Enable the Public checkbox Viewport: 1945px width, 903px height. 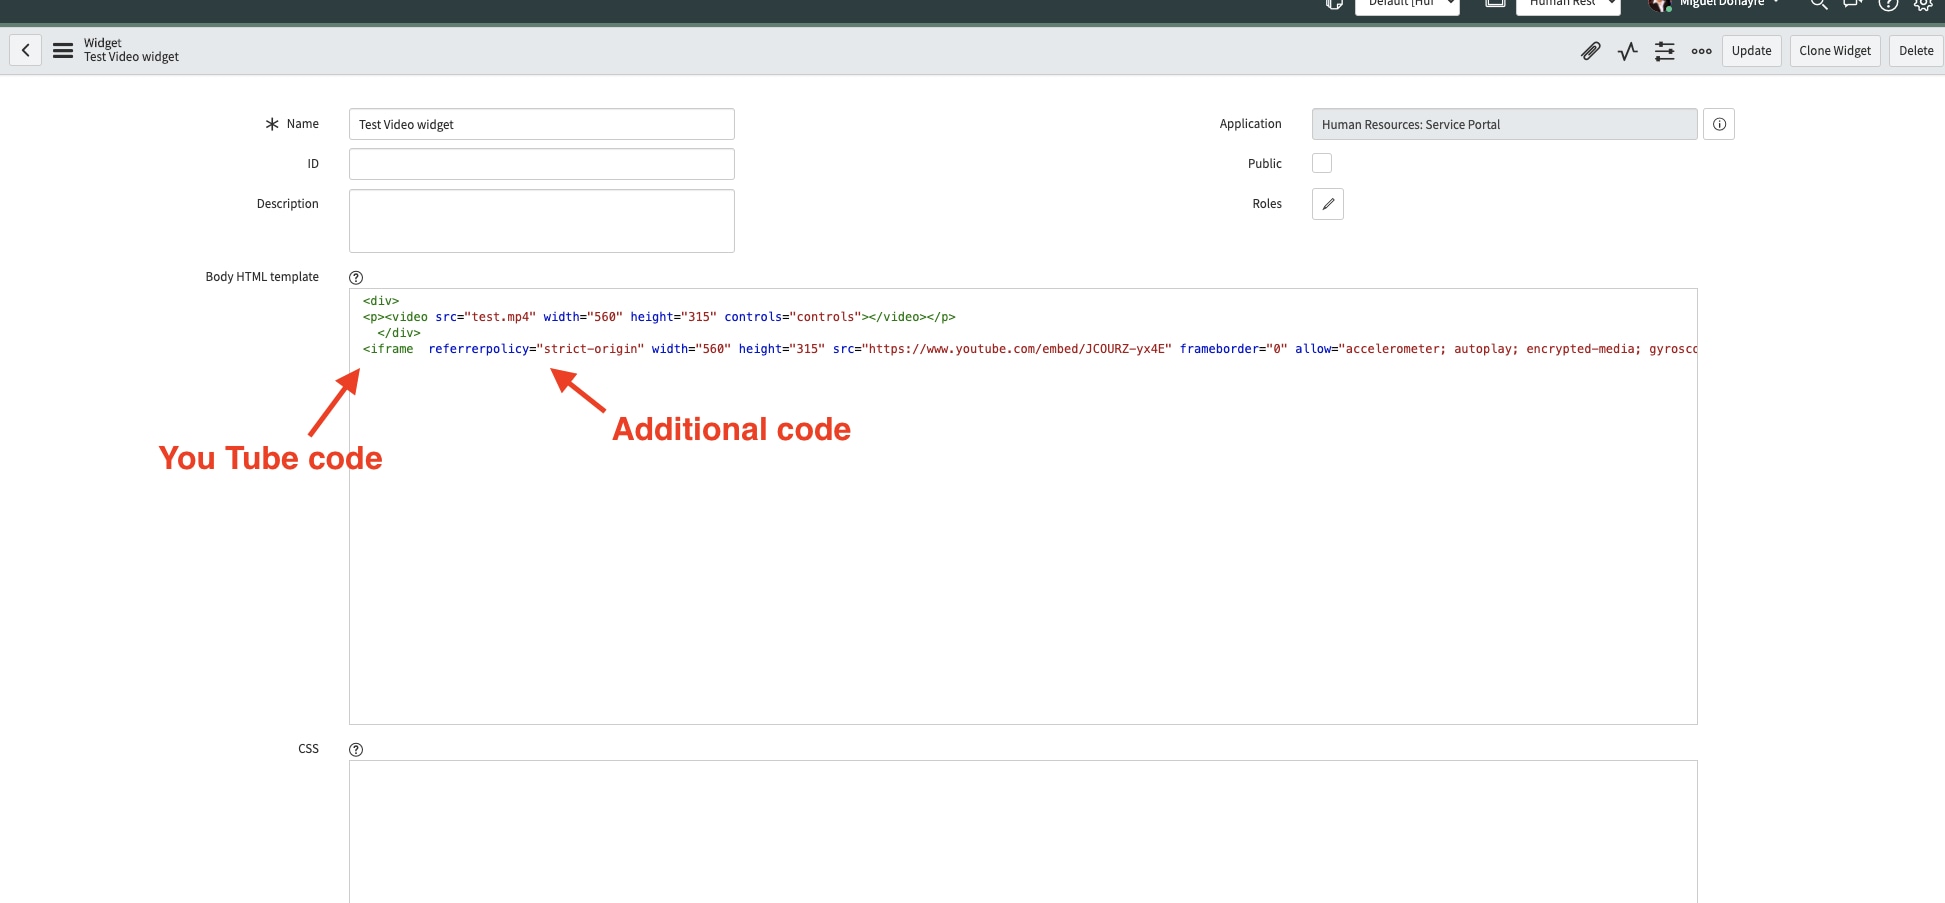coord(1321,163)
